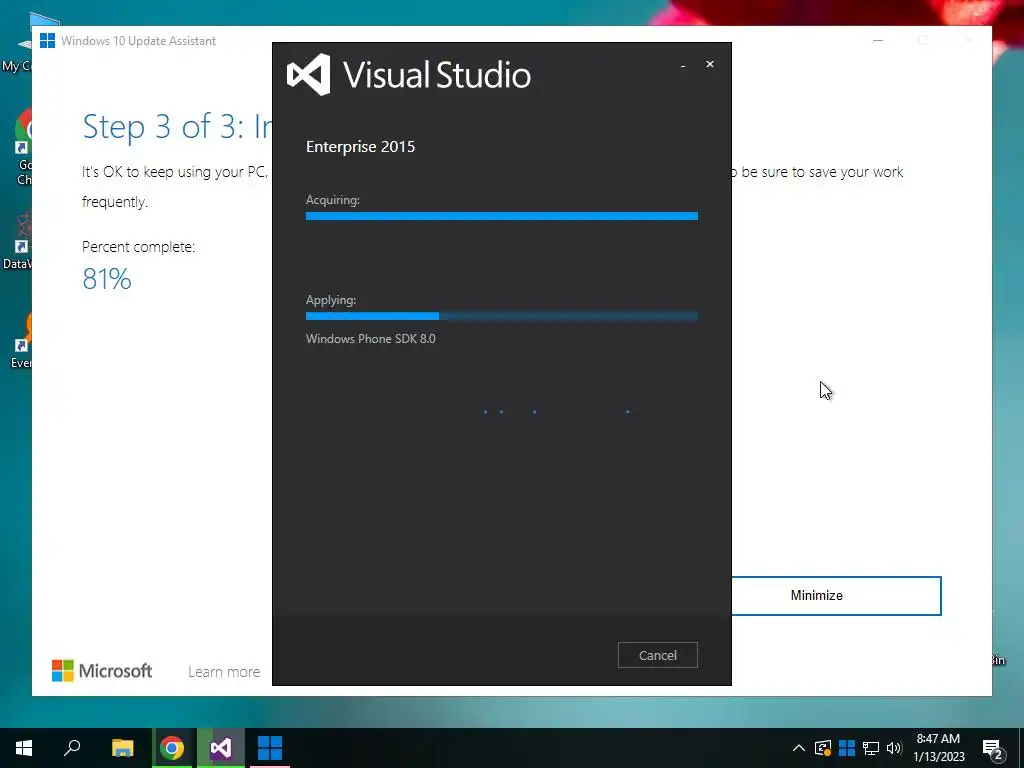Open network status tray icon
Viewport: 1024px width, 768px height.
(x=871, y=748)
